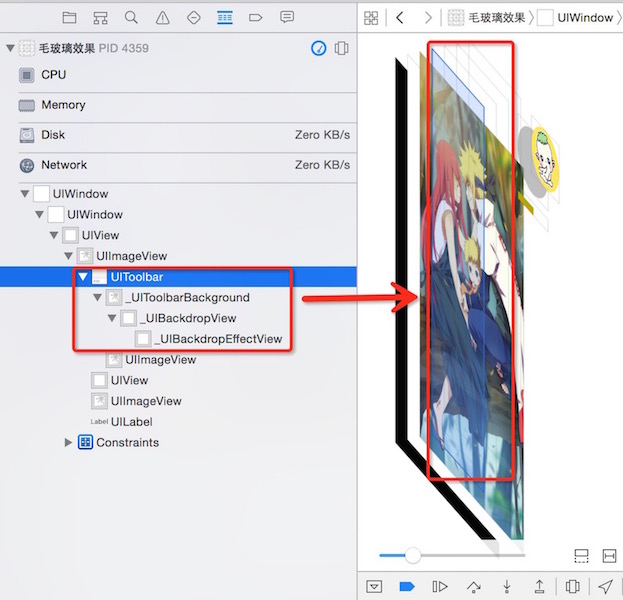This screenshot has width=623, height=600.
Task: Toggle breakpoints activation in debug bar
Action: [x=407, y=586]
